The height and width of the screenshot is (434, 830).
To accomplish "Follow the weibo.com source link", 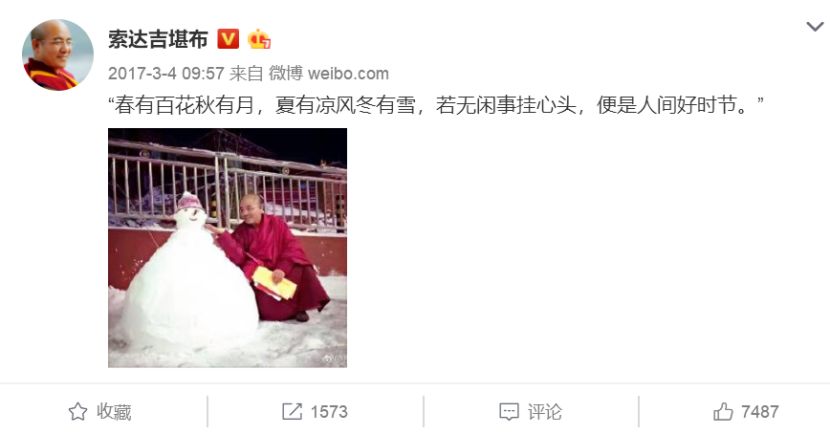I will click(348, 73).
